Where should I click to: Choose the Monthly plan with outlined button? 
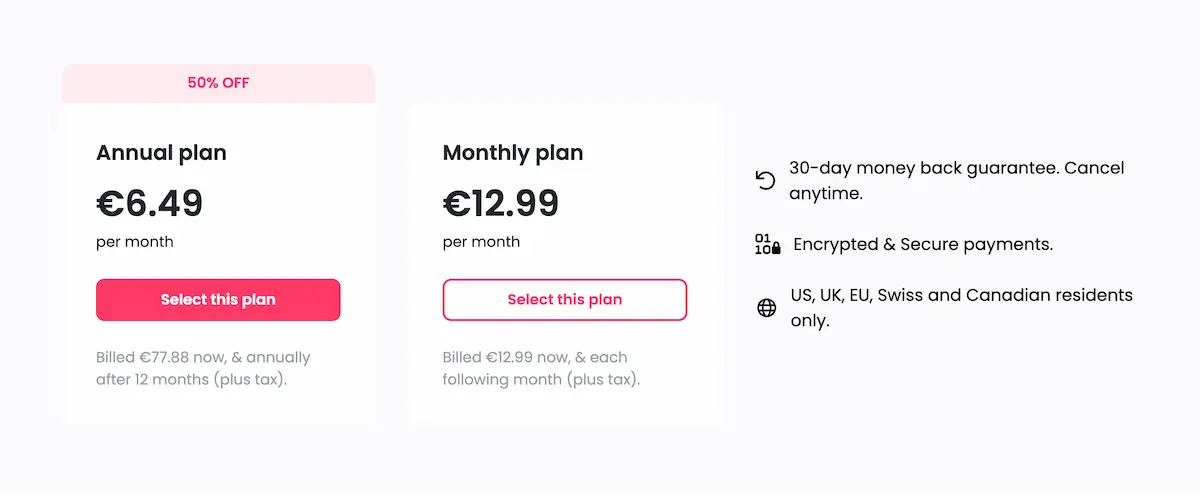click(564, 300)
